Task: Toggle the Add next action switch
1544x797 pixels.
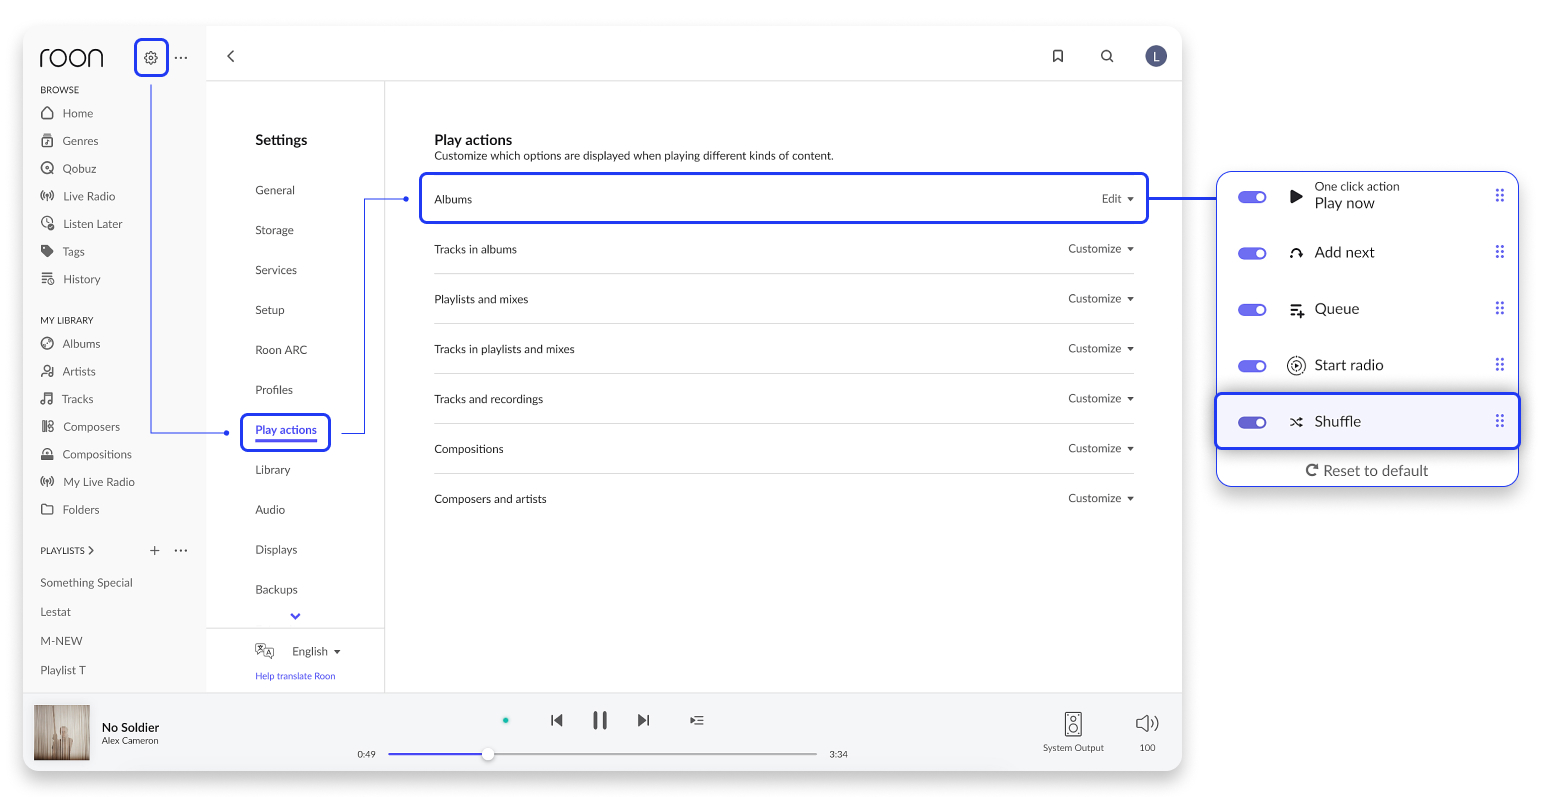Action: (1252, 253)
